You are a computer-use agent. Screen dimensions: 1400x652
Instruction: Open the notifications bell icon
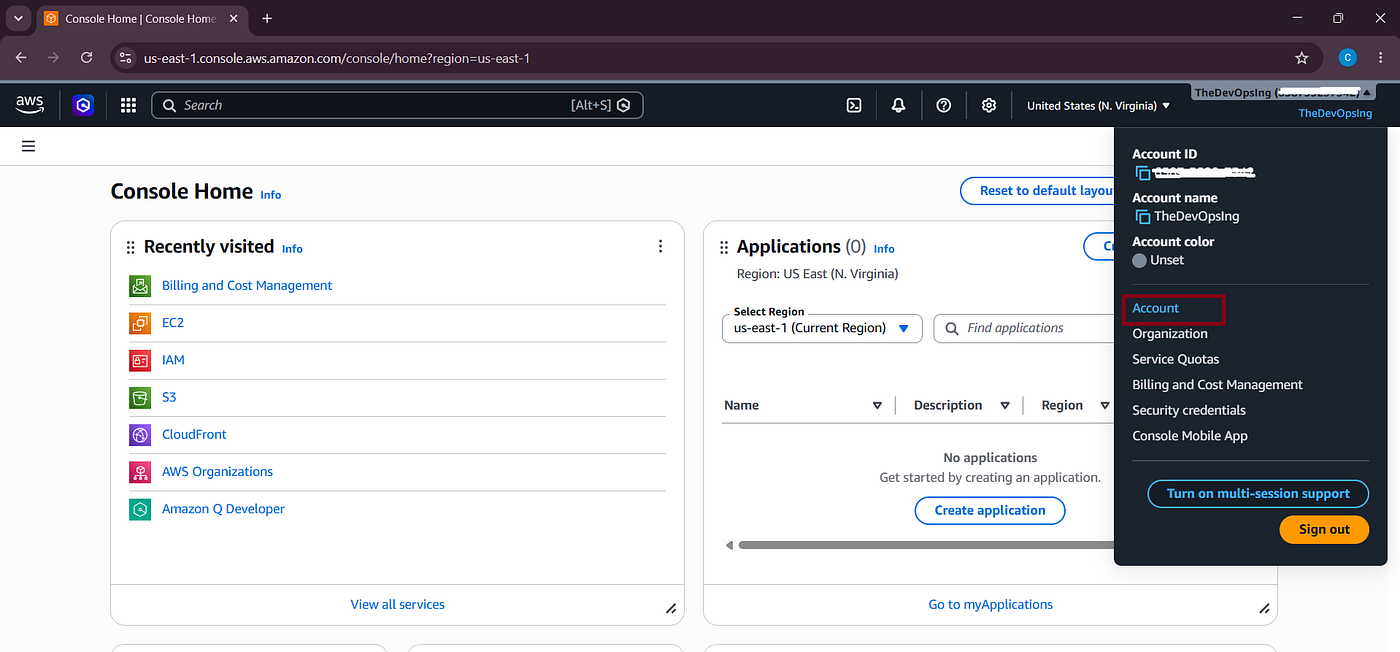point(898,105)
